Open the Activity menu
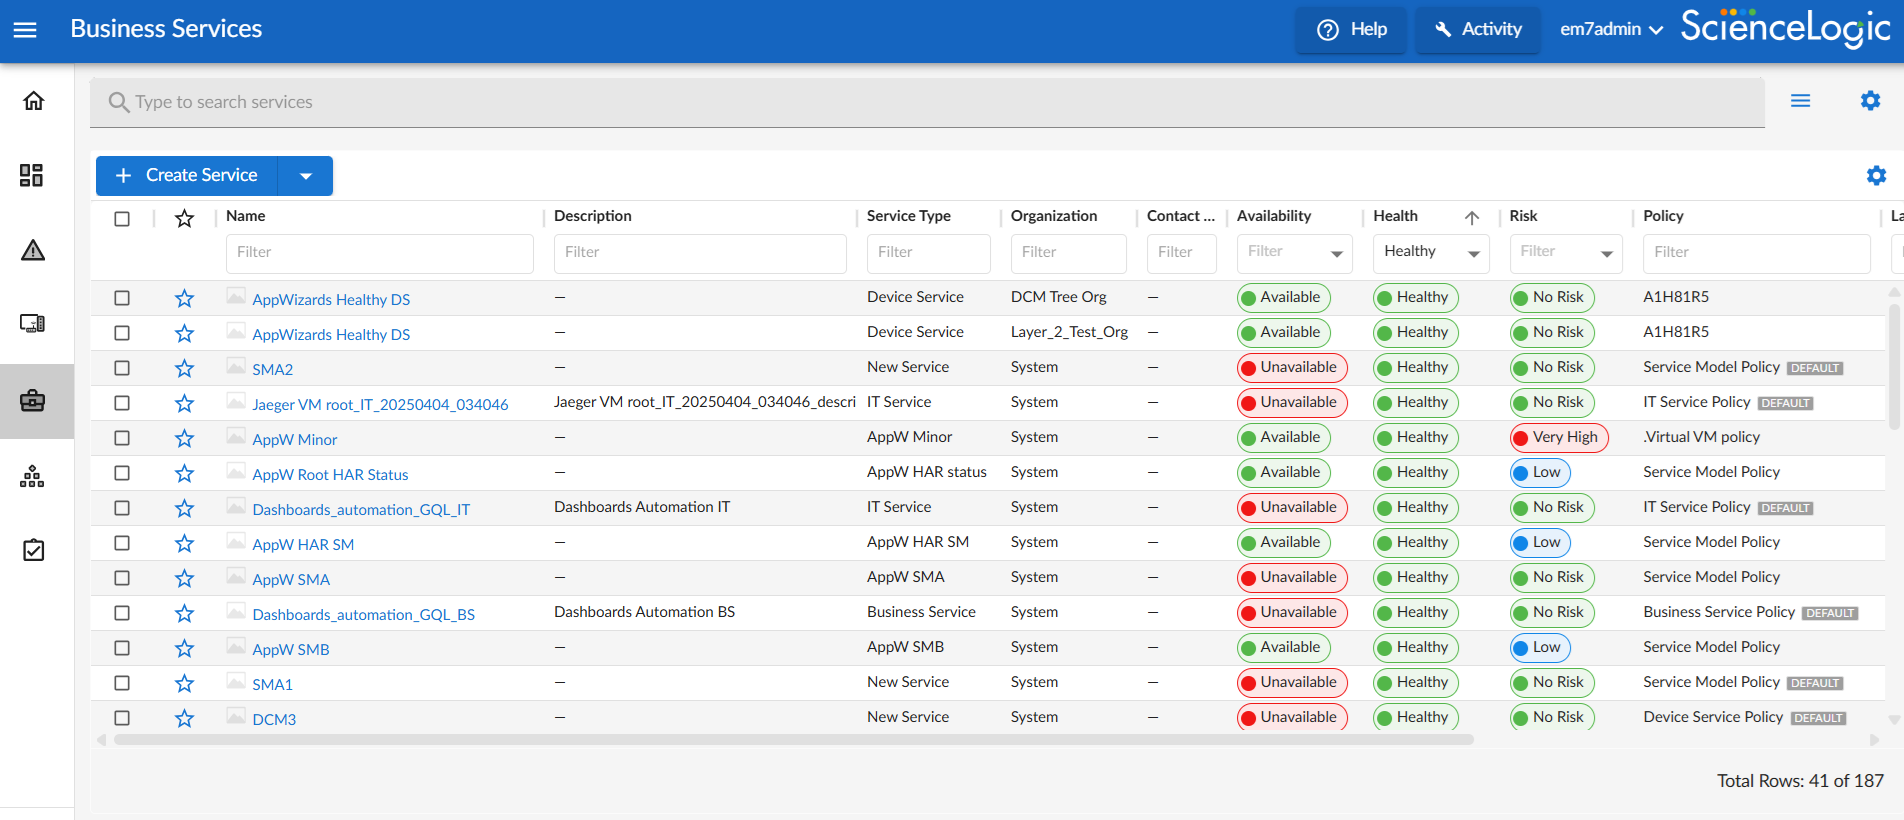 (x=1478, y=30)
